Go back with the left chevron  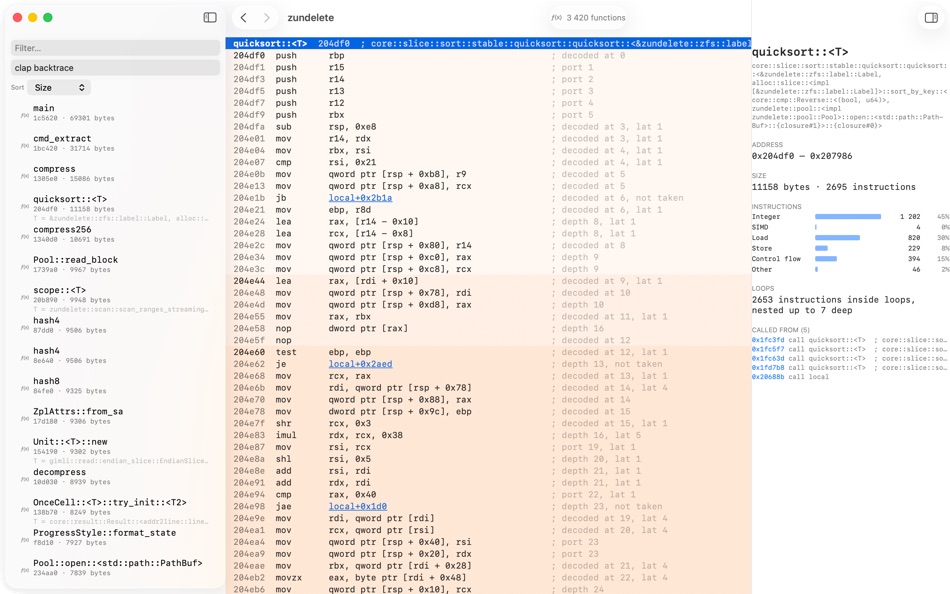[244, 18]
